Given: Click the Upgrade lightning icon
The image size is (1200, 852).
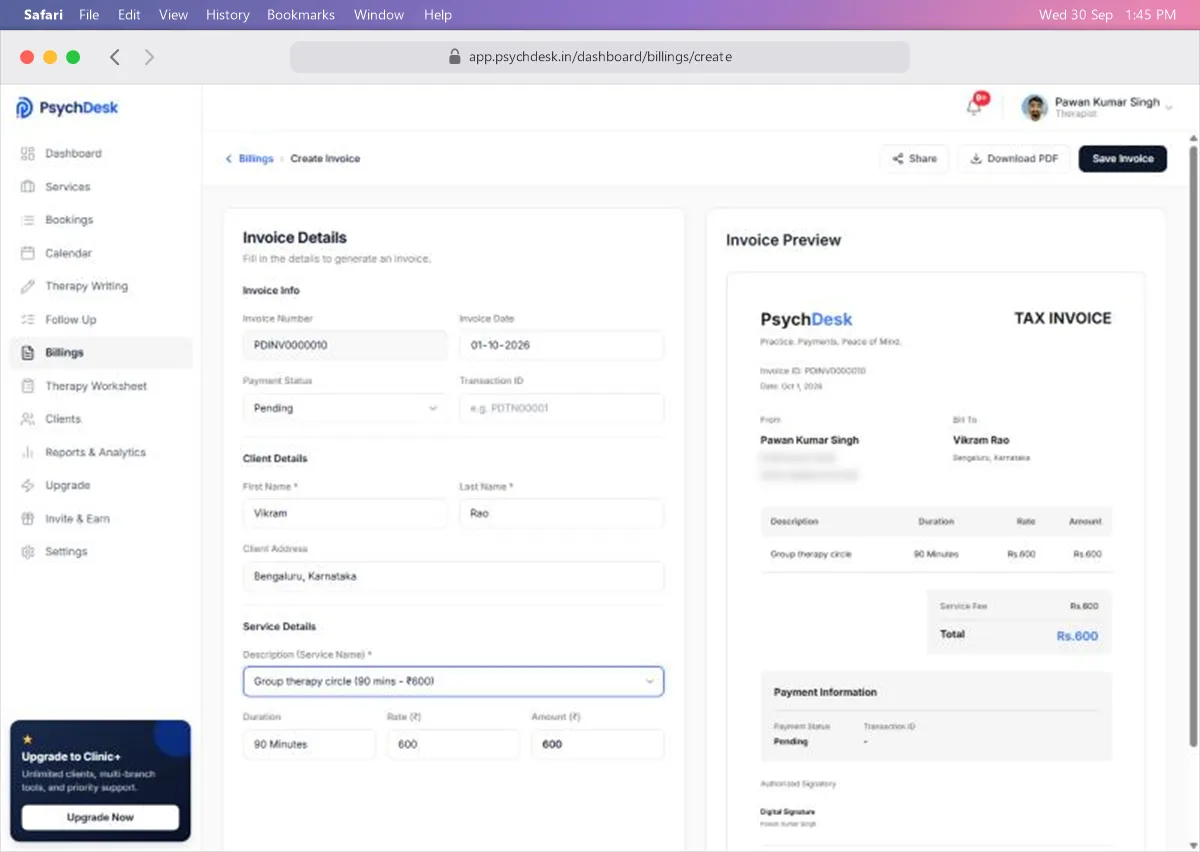Looking at the screenshot, I should coord(28,485).
